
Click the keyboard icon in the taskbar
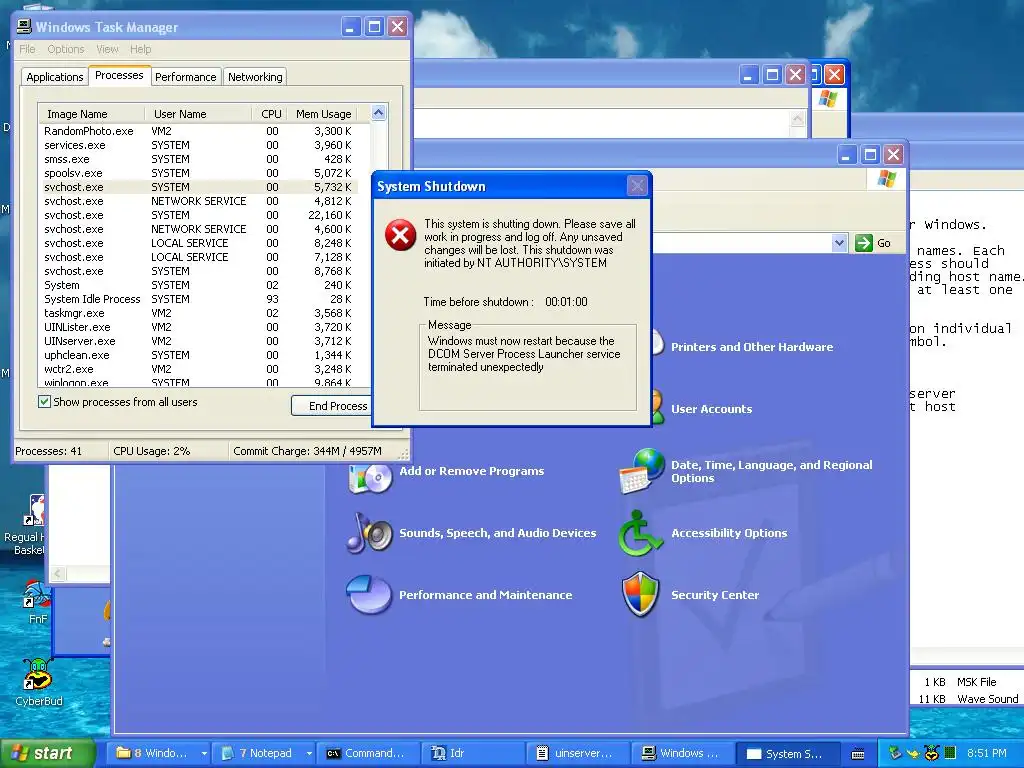[x=858, y=754]
